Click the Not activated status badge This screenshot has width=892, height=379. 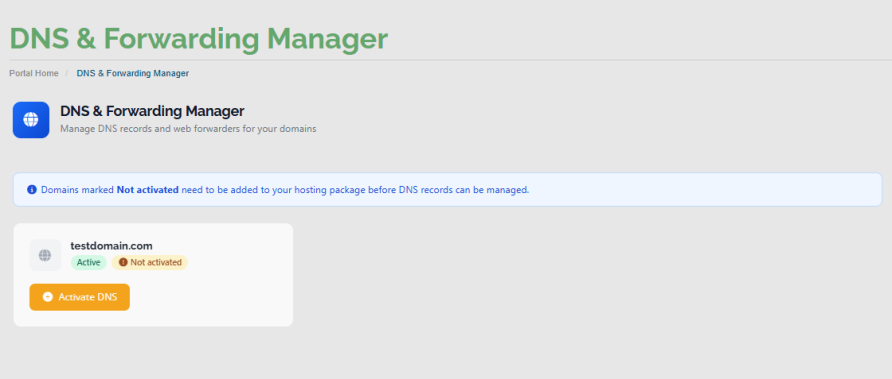150,262
